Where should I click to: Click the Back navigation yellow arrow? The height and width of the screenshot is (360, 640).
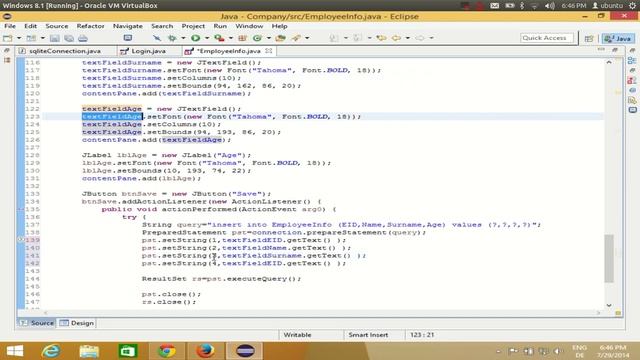pos(396,38)
